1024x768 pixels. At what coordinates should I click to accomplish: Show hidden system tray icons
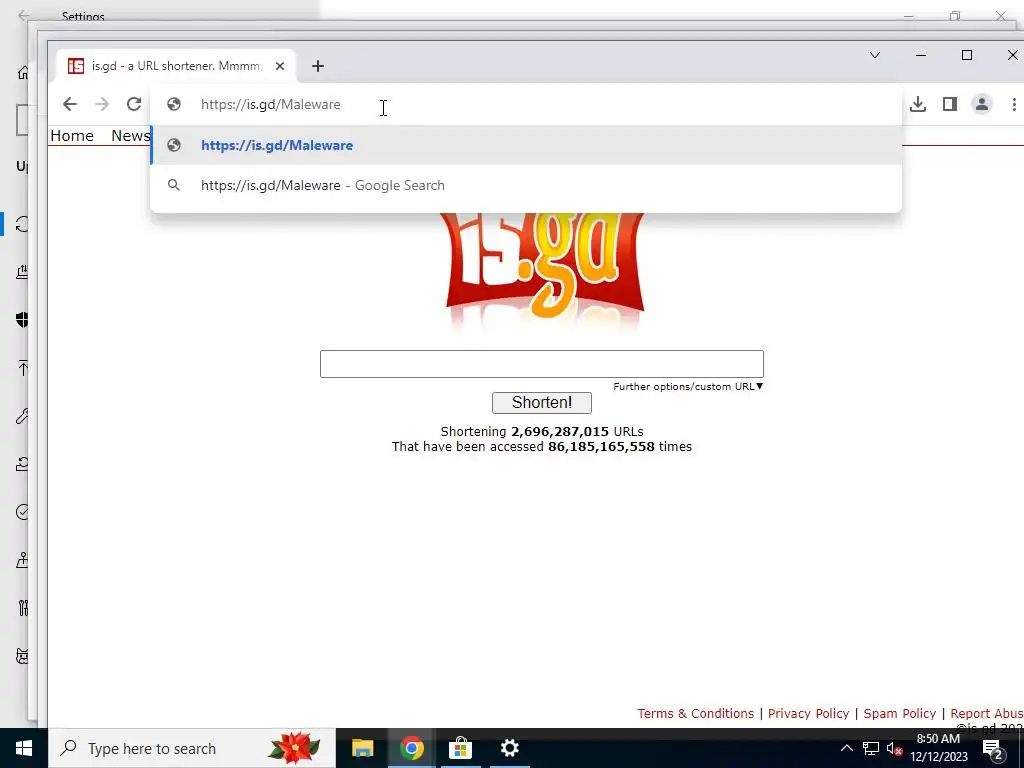846,748
